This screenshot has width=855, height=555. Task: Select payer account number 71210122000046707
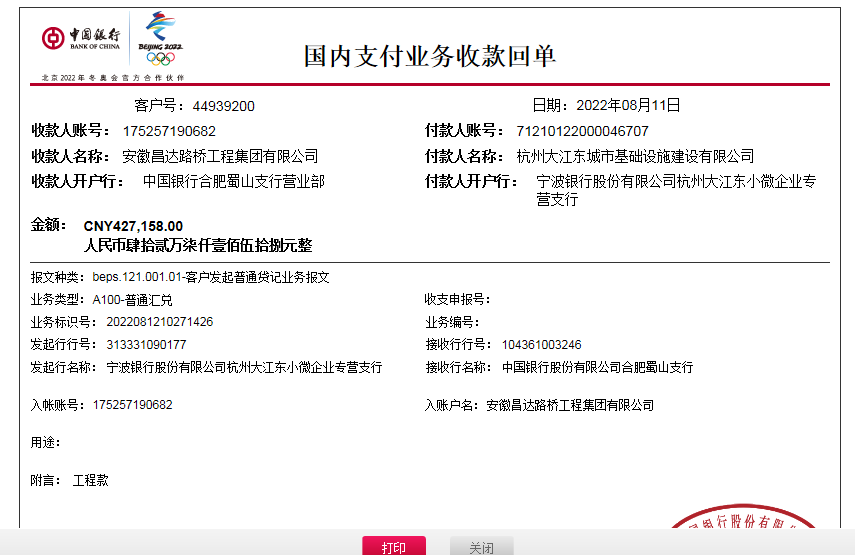pos(582,131)
